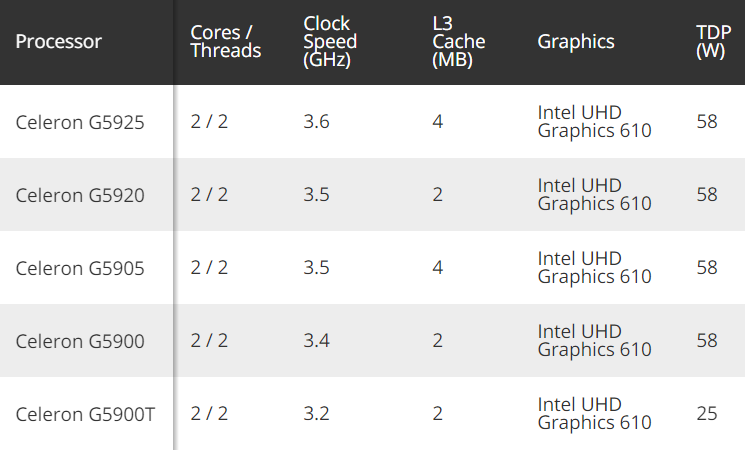Viewport: 745px width, 452px height.
Task: Click the Graphics cell for Celeron G5900T
Action: (594, 414)
